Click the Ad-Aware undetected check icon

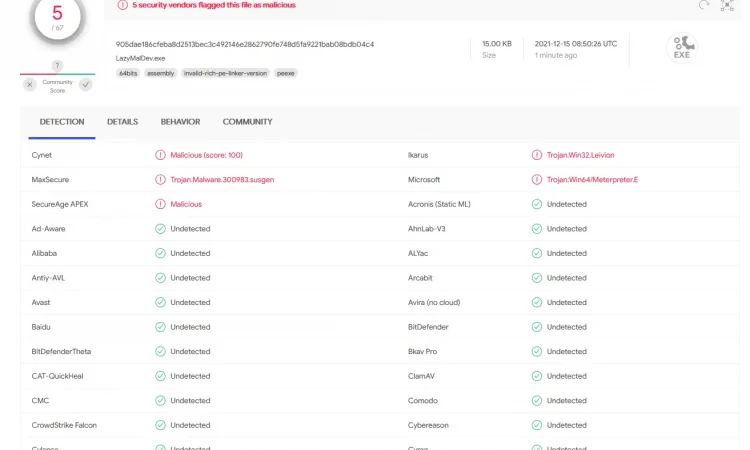pyautogui.click(x=160, y=229)
